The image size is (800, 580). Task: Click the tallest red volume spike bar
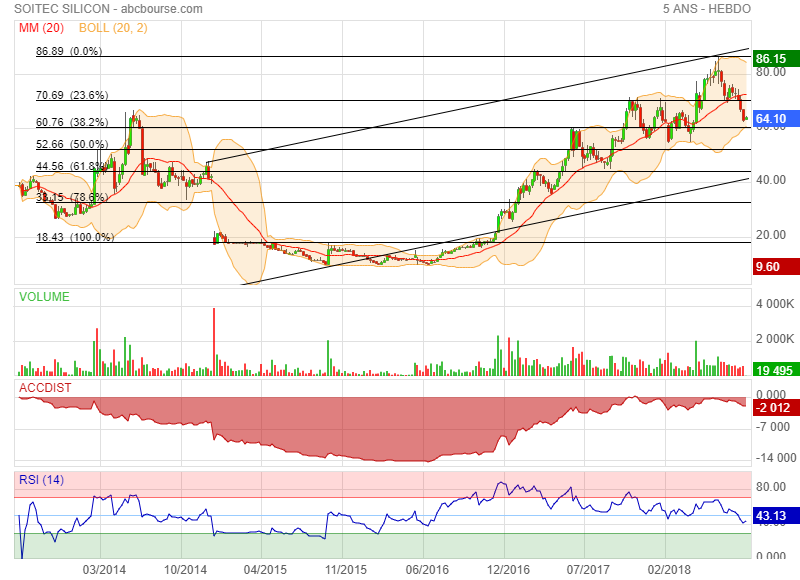click(x=214, y=342)
